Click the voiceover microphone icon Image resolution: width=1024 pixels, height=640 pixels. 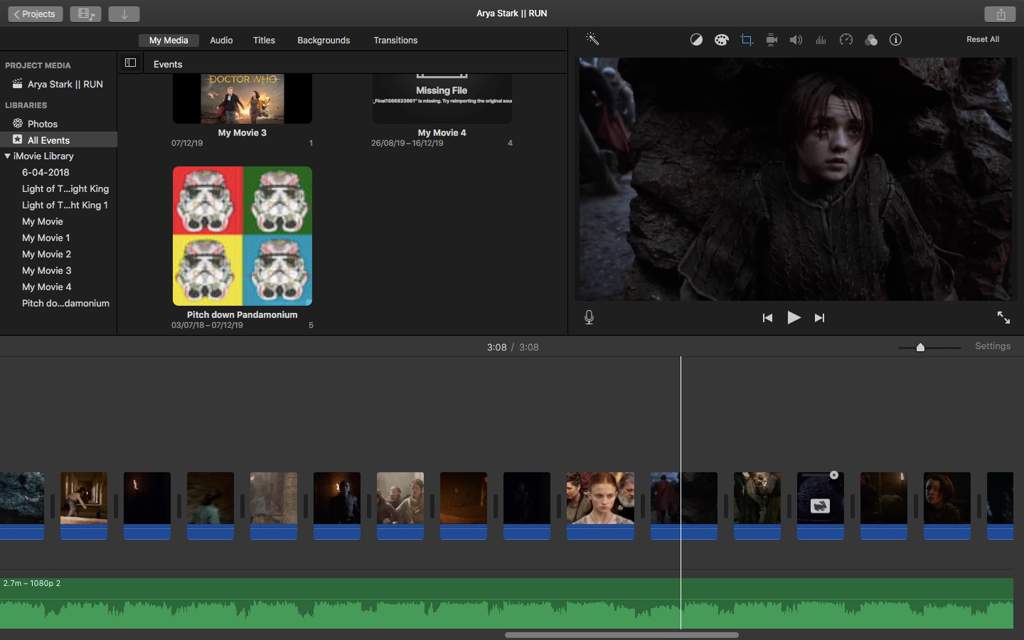pyautogui.click(x=589, y=317)
